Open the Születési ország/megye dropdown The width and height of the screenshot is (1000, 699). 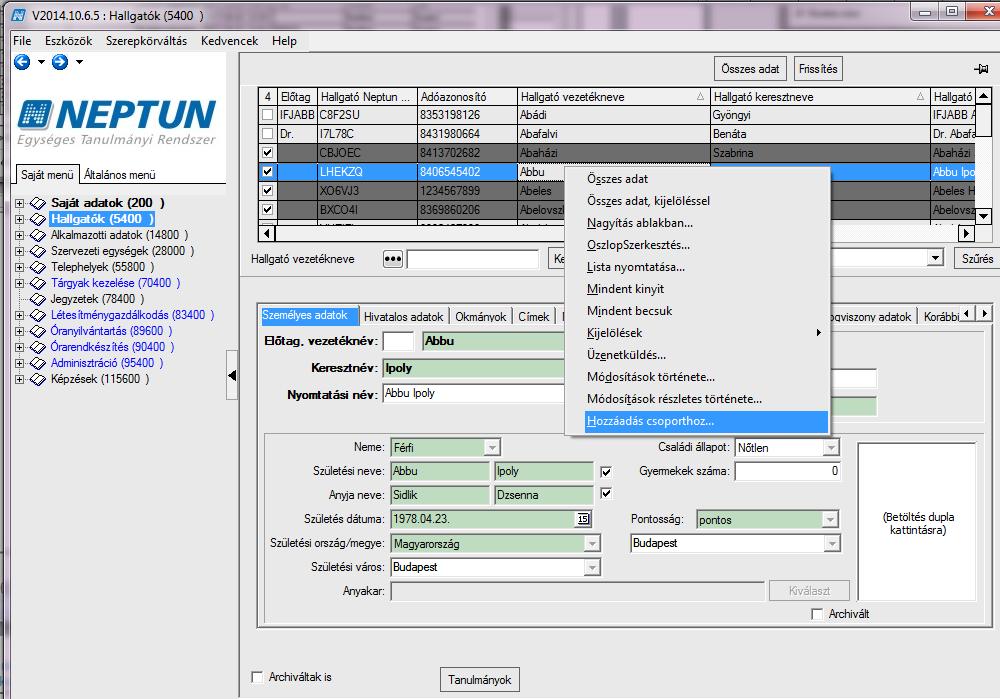pos(592,544)
